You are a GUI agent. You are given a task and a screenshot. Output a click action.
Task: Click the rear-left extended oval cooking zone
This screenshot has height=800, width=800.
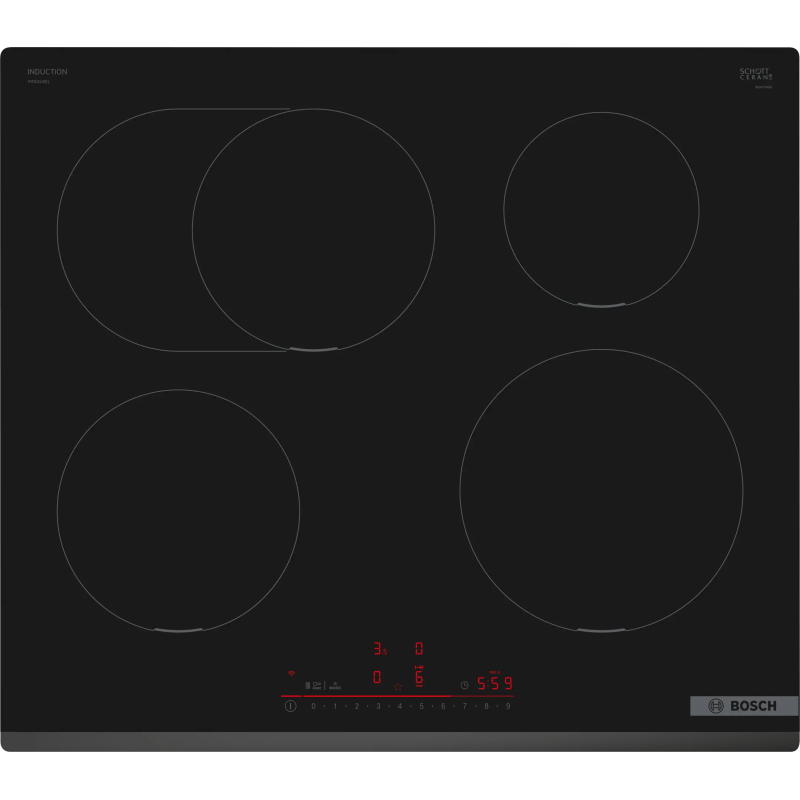coord(246,230)
